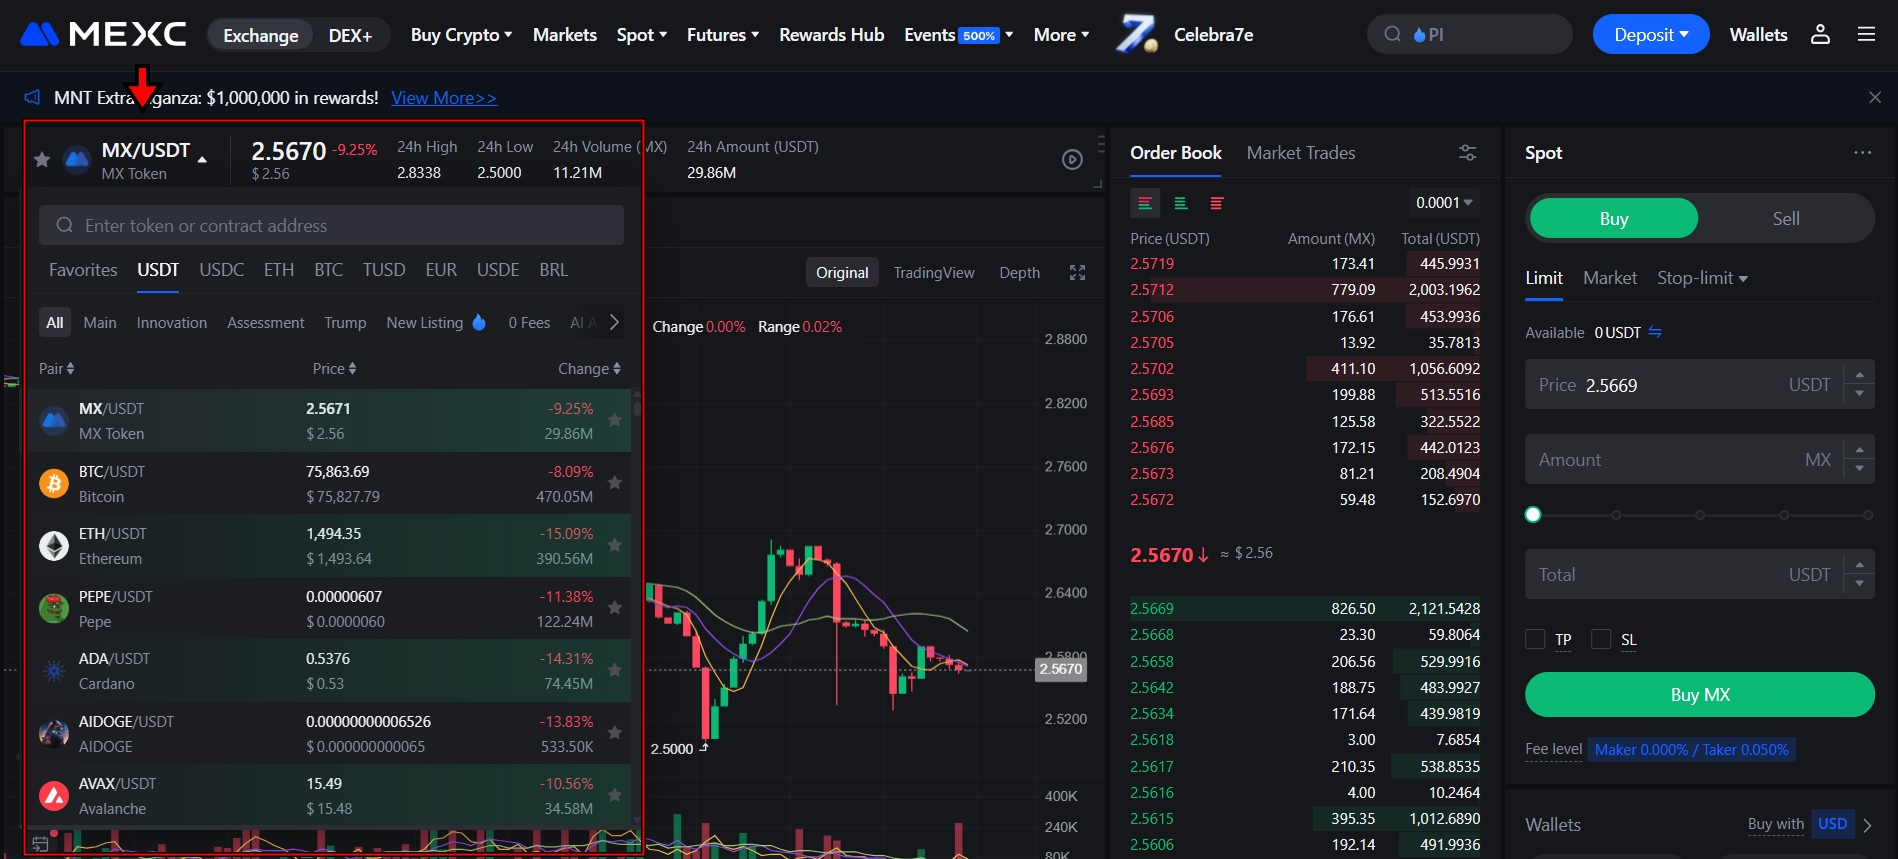The image size is (1898, 859).
Task: Favorite the ADA/USDT row star
Action: click(x=615, y=670)
